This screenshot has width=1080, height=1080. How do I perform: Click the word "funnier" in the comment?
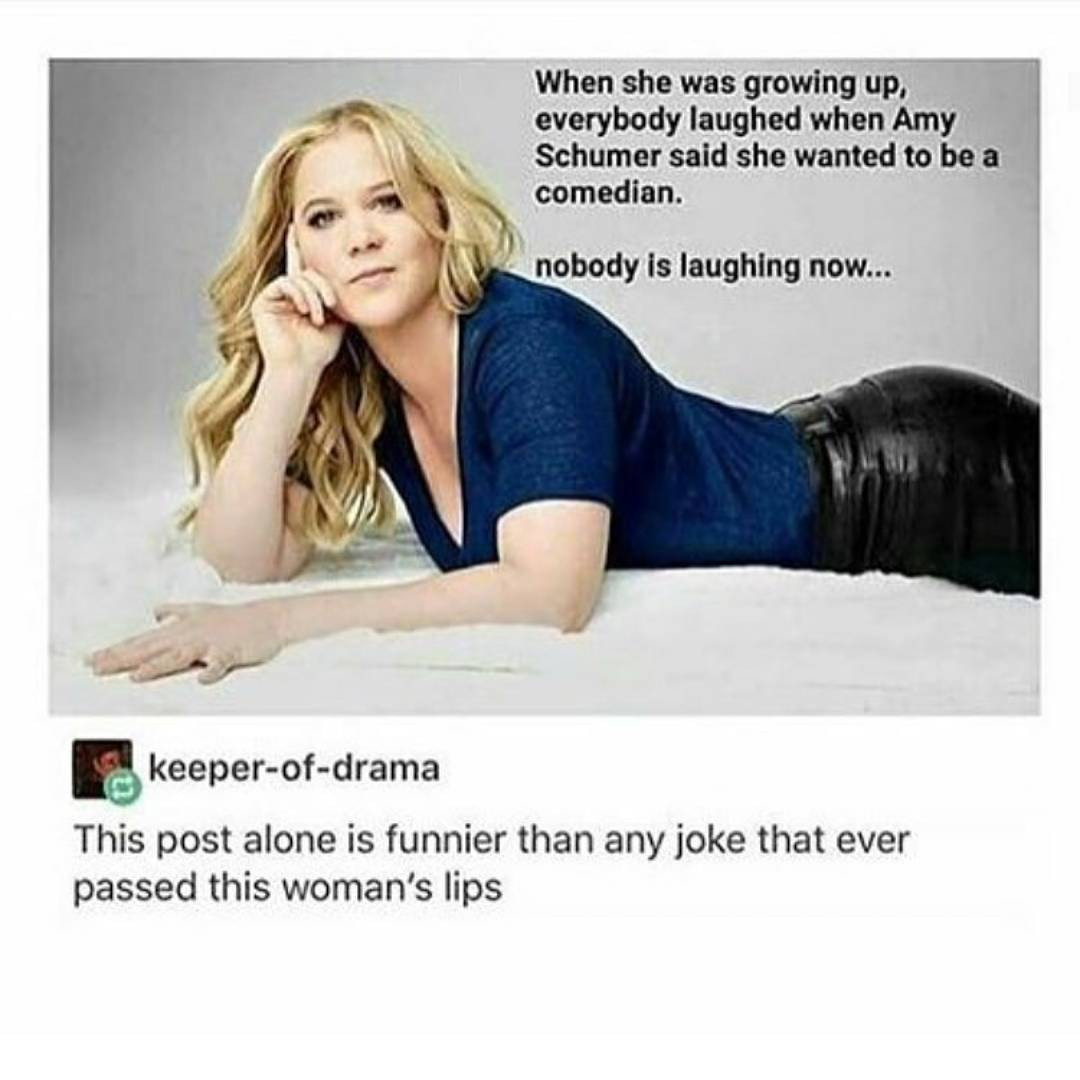pyautogui.click(x=442, y=841)
